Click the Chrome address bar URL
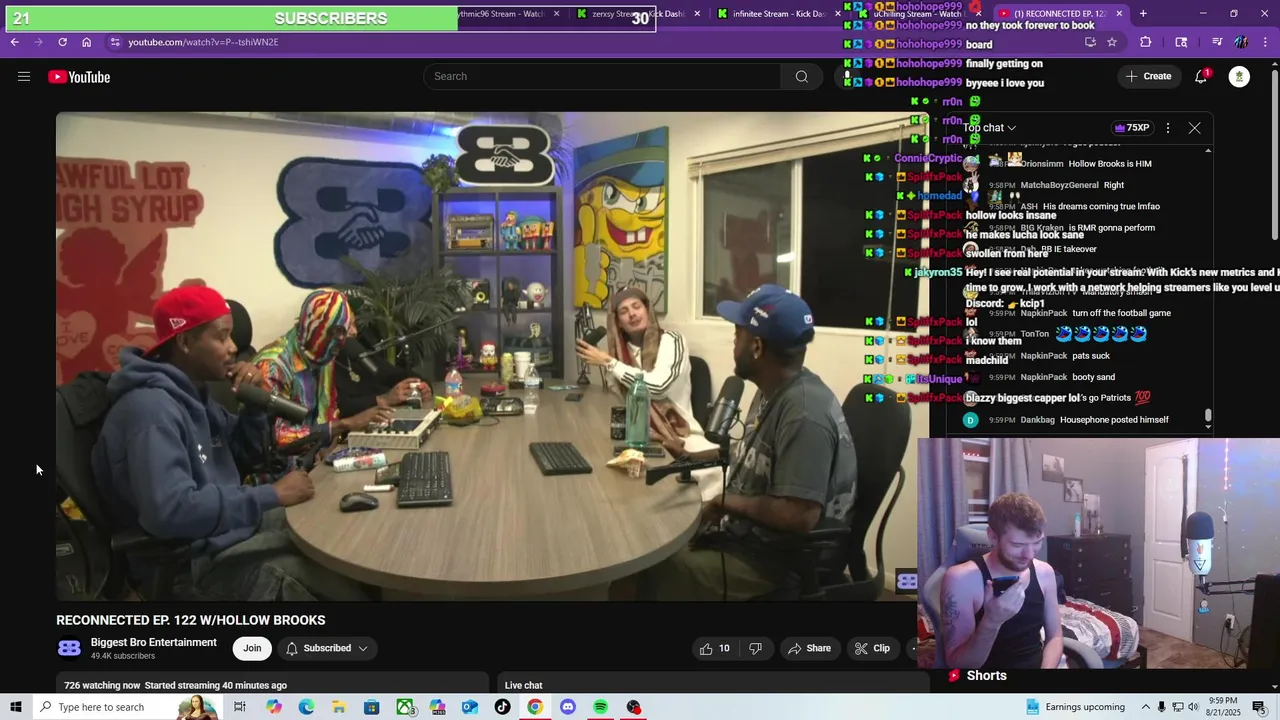Screen dimensions: 1280x720 [x=203, y=42]
